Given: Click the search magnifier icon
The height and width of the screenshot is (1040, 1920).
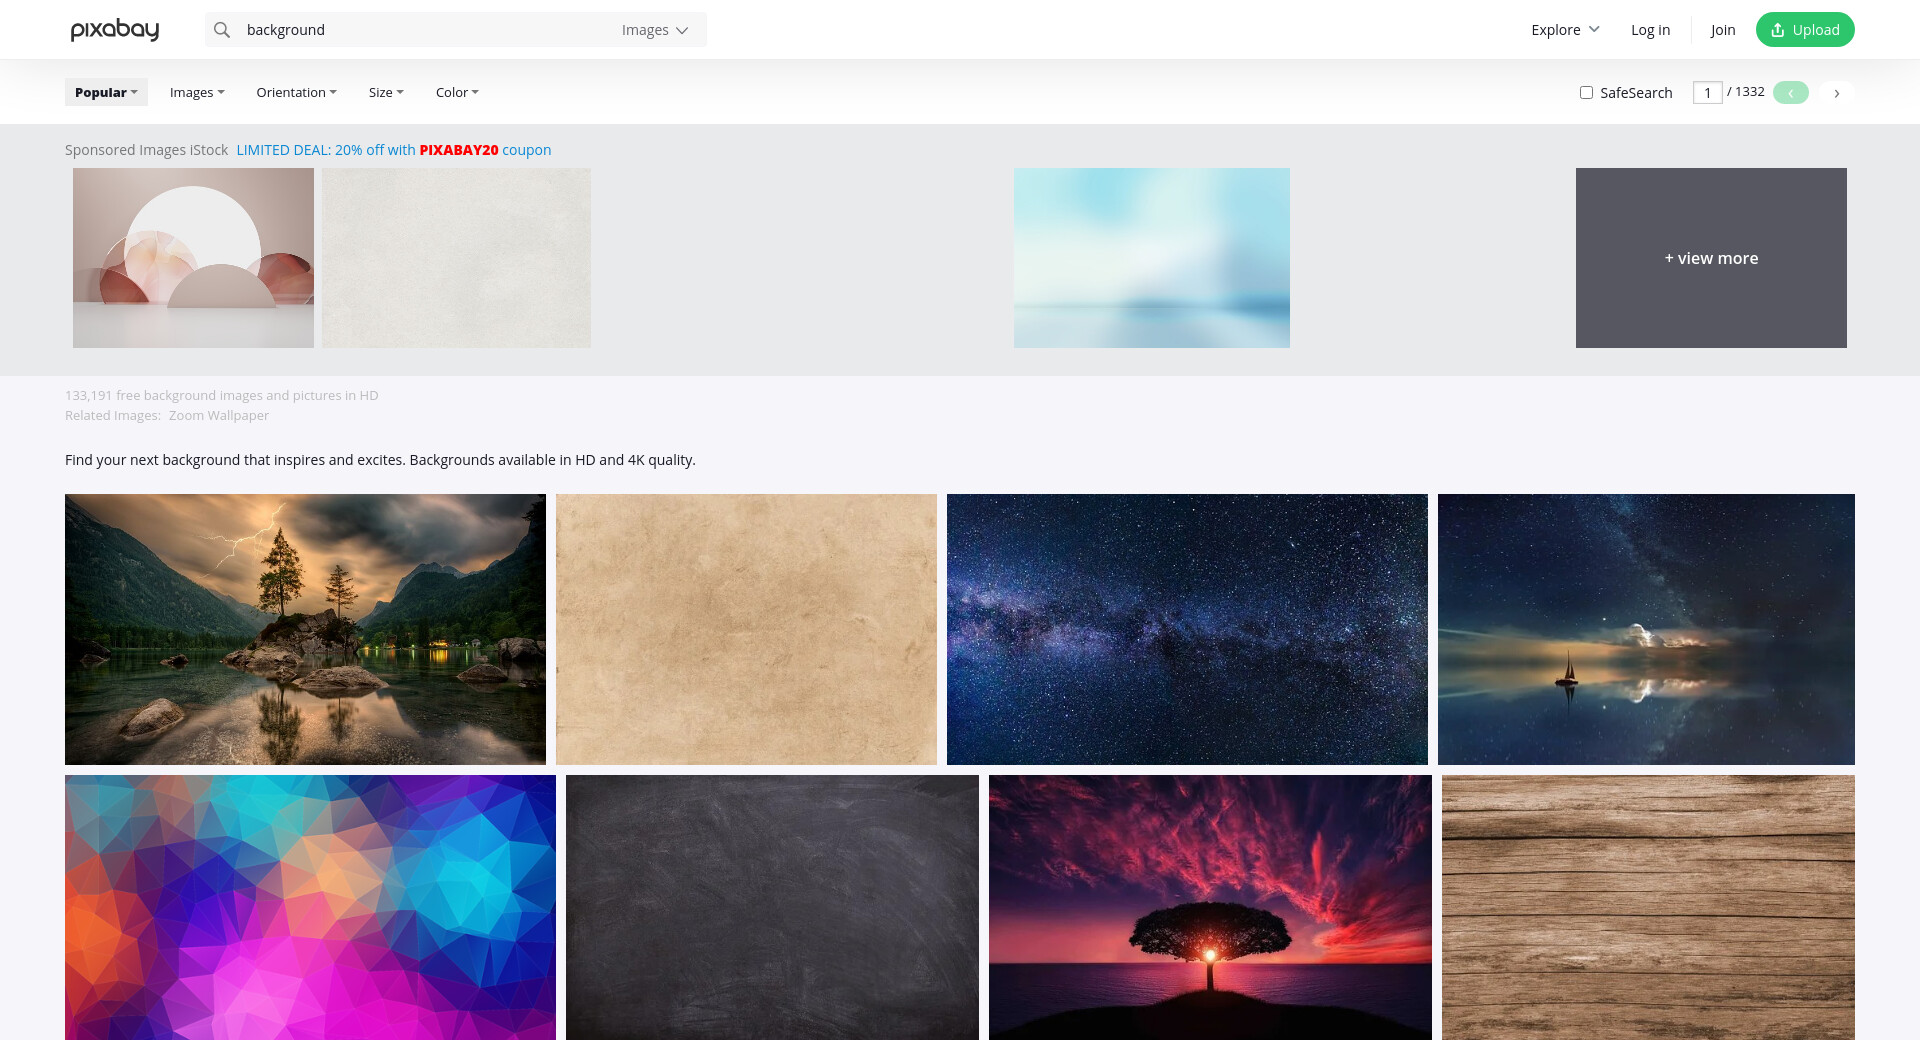Looking at the screenshot, I should point(222,30).
